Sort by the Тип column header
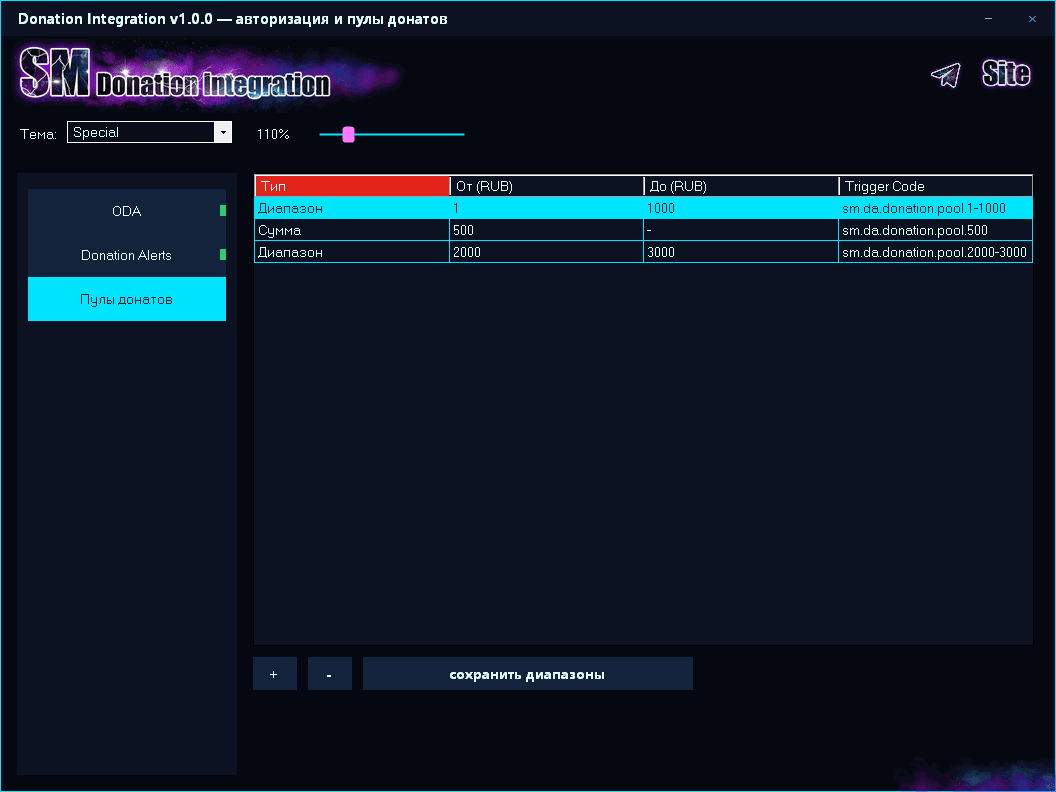Screen dimensions: 1056x792 352,186
